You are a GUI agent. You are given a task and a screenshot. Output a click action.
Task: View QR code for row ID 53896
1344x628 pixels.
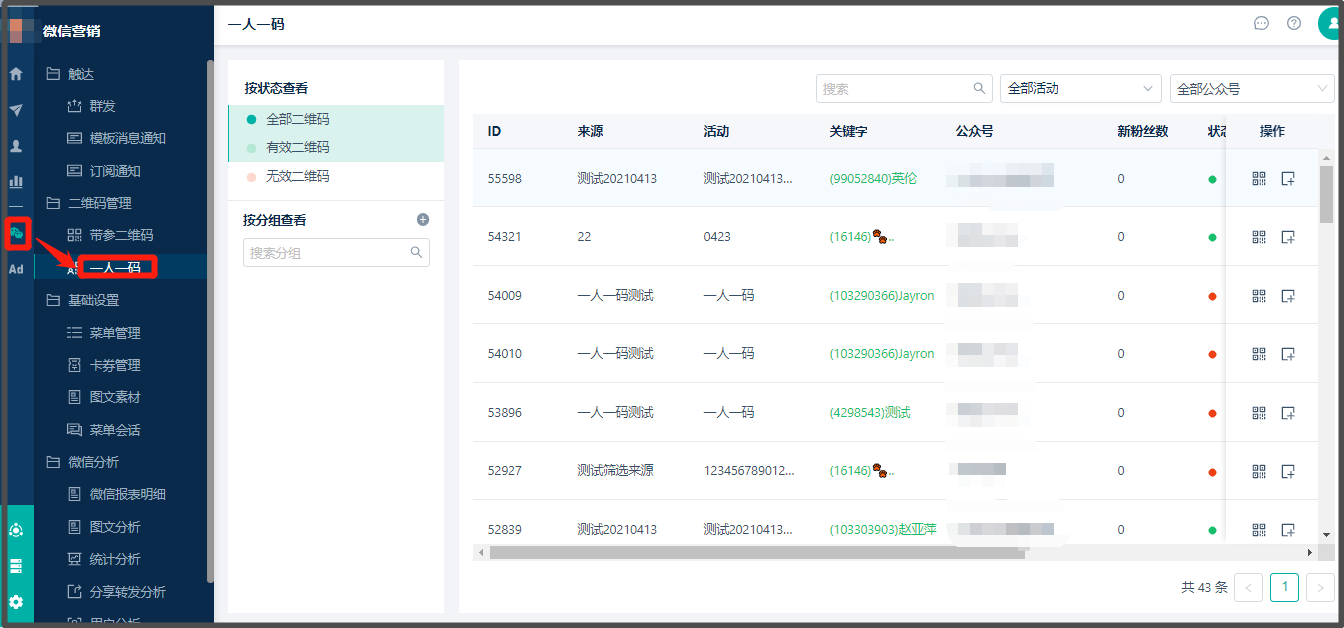coord(1259,413)
